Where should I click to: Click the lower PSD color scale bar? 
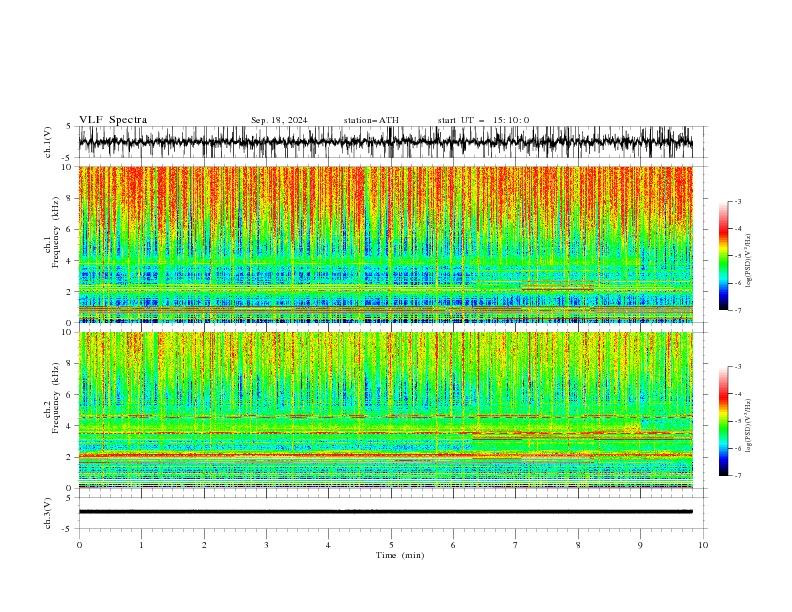[723, 421]
